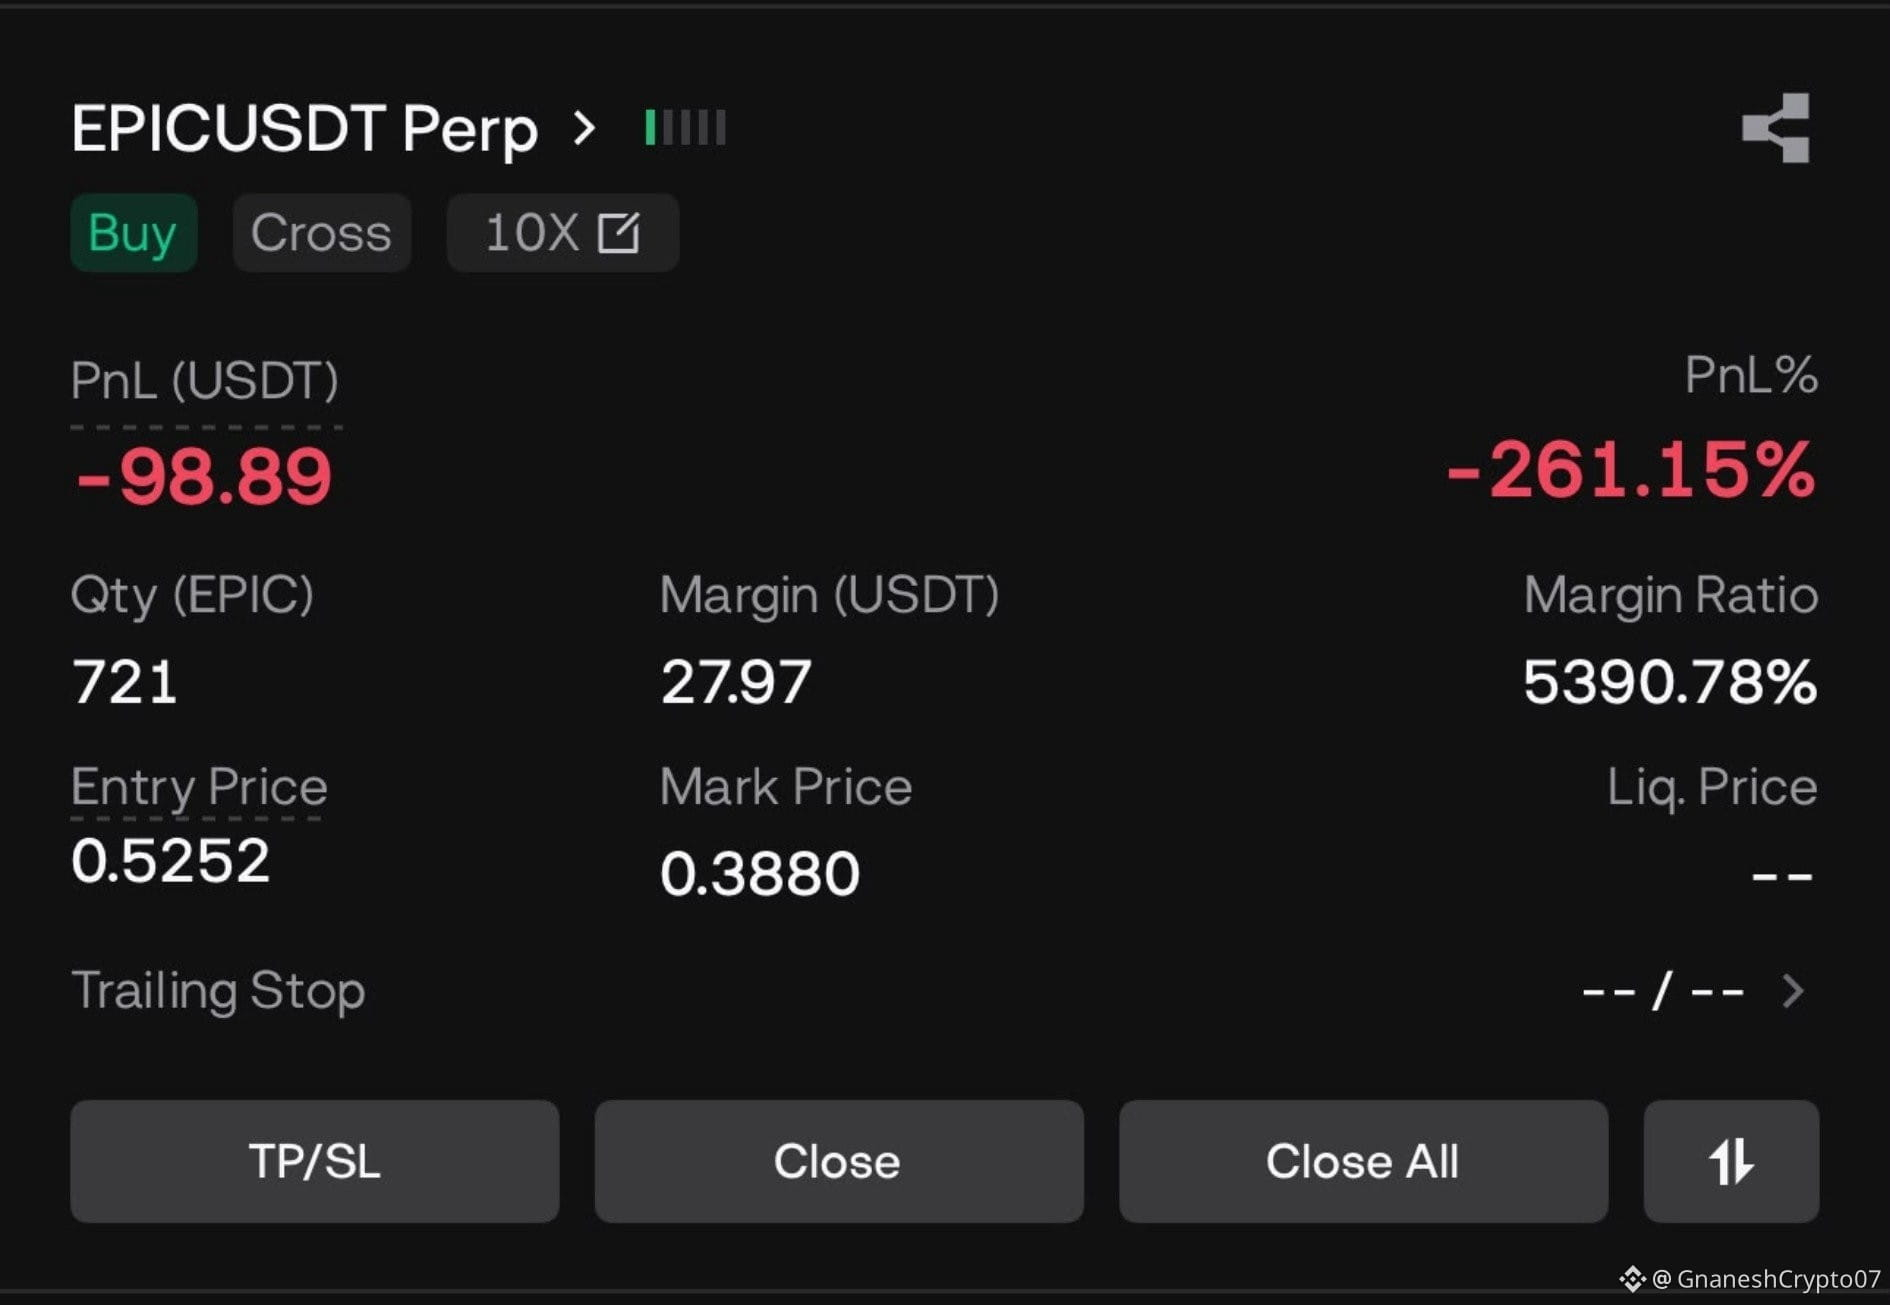Click the ADL indicator bars
The width and height of the screenshot is (1890, 1305).
(x=685, y=128)
